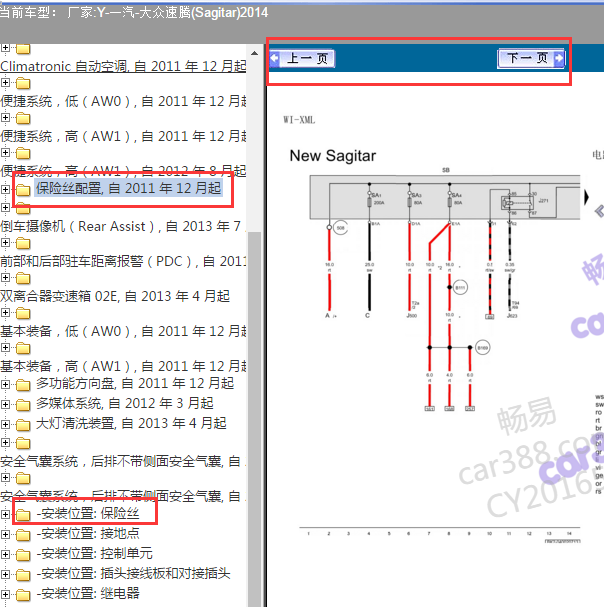Expand -安装位置: 保险丝 tree node
The height and width of the screenshot is (607, 604).
[5, 514]
